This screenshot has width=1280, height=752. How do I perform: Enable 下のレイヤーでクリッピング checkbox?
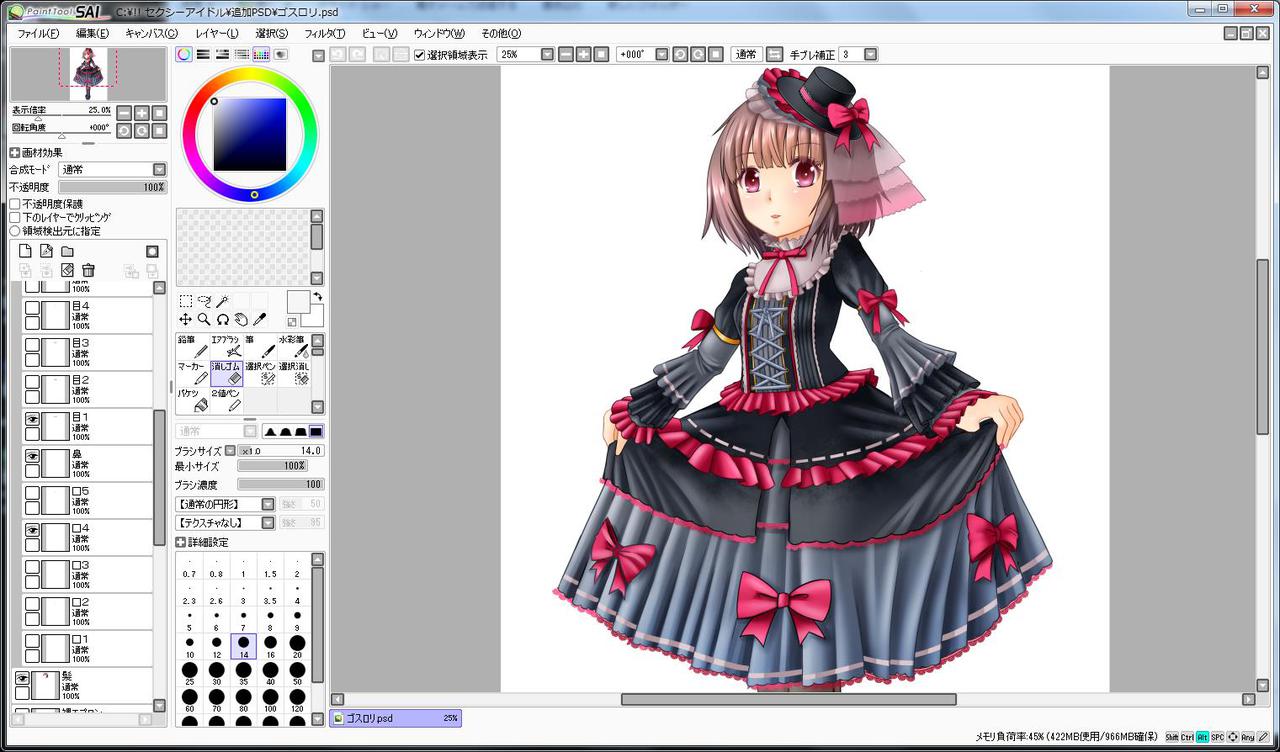[x=15, y=217]
